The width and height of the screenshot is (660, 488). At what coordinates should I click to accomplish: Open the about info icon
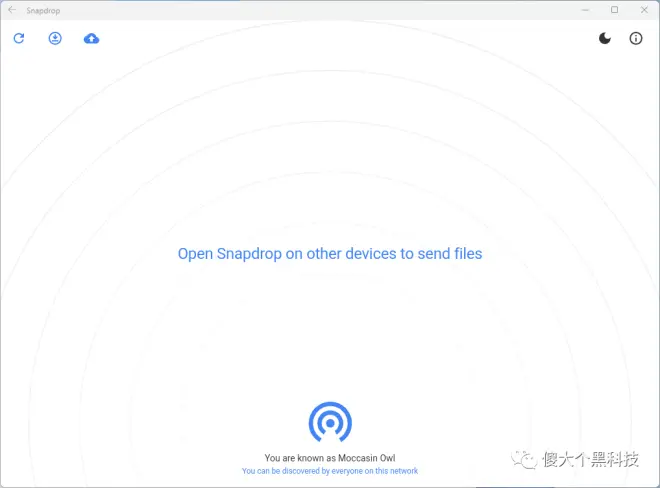636,38
